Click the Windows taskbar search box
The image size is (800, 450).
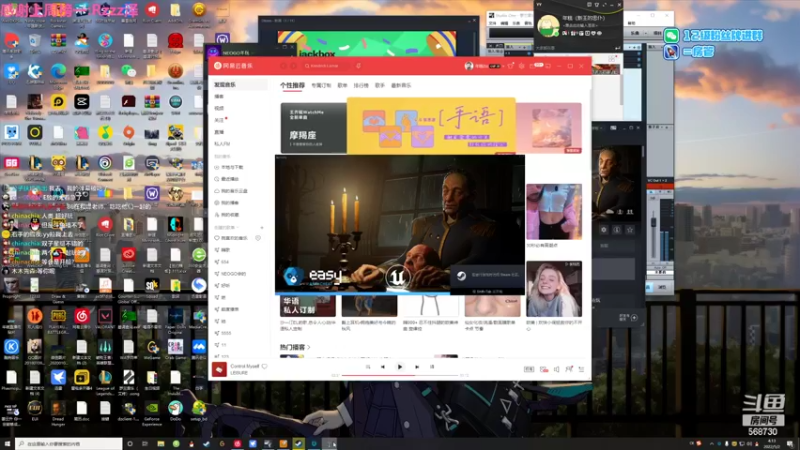(69, 444)
